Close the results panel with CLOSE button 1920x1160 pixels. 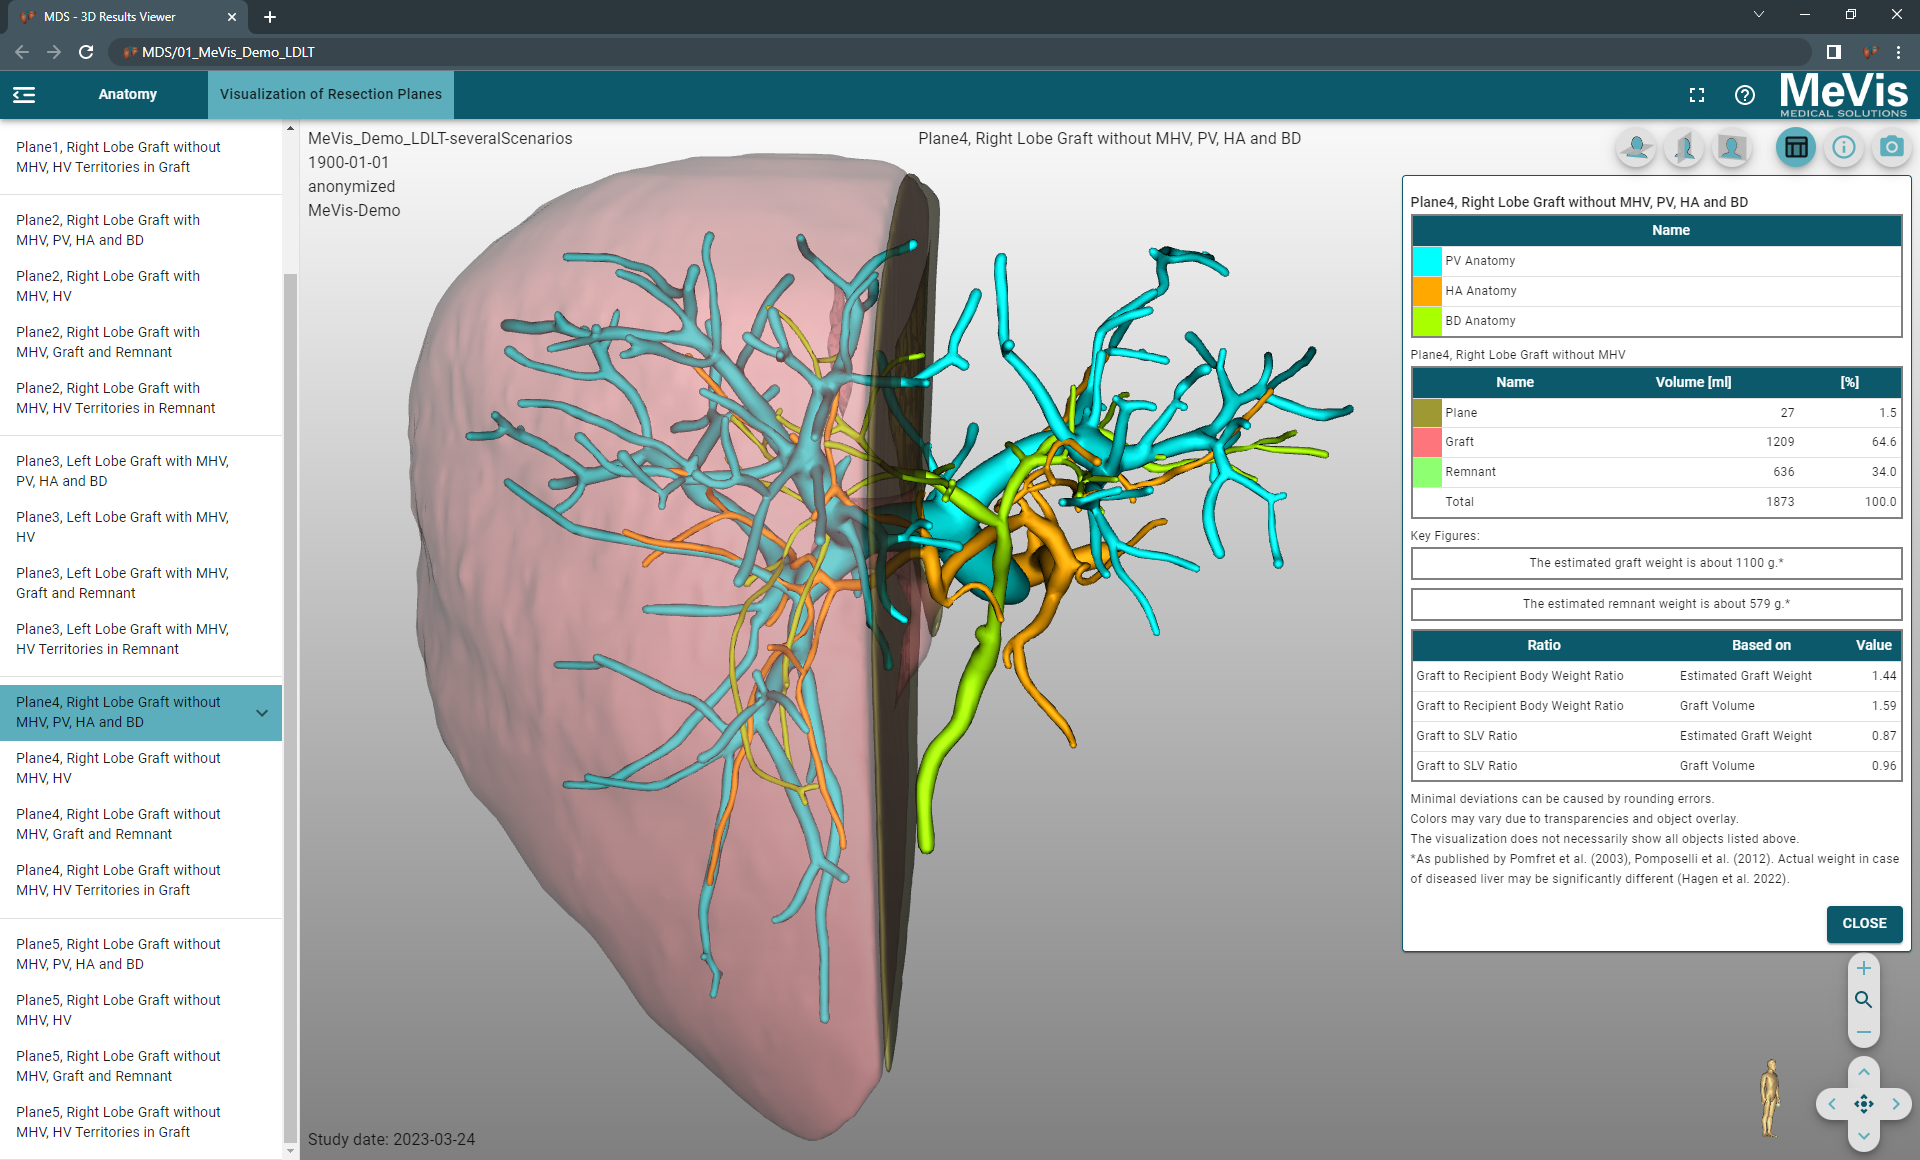(x=1864, y=924)
